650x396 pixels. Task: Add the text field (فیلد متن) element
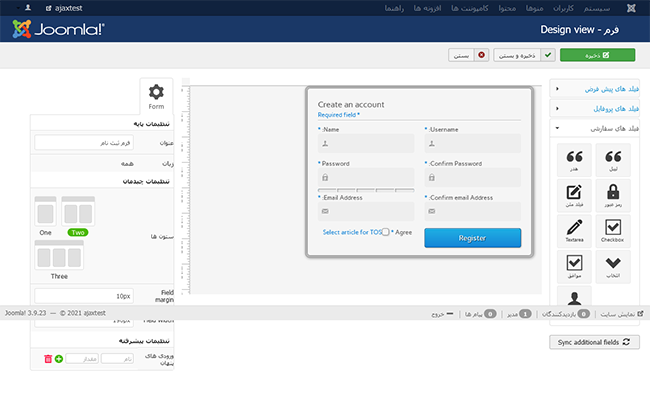click(574, 195)
